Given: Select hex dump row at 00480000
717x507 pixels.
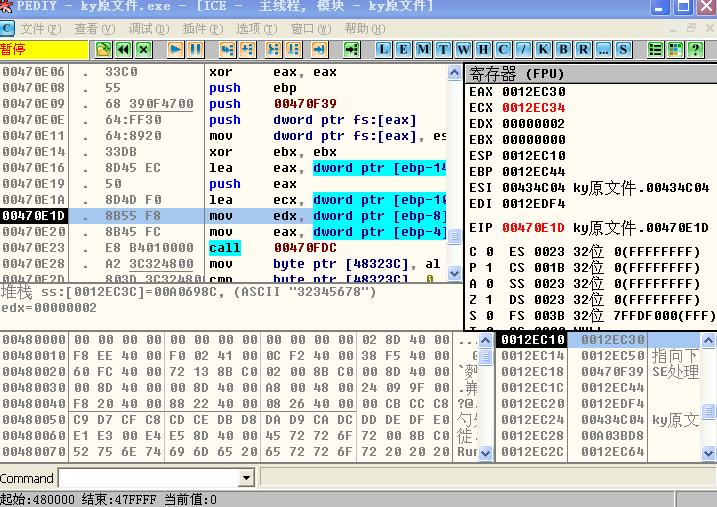Looking at the screenshot, I should [x=239, y=340].
